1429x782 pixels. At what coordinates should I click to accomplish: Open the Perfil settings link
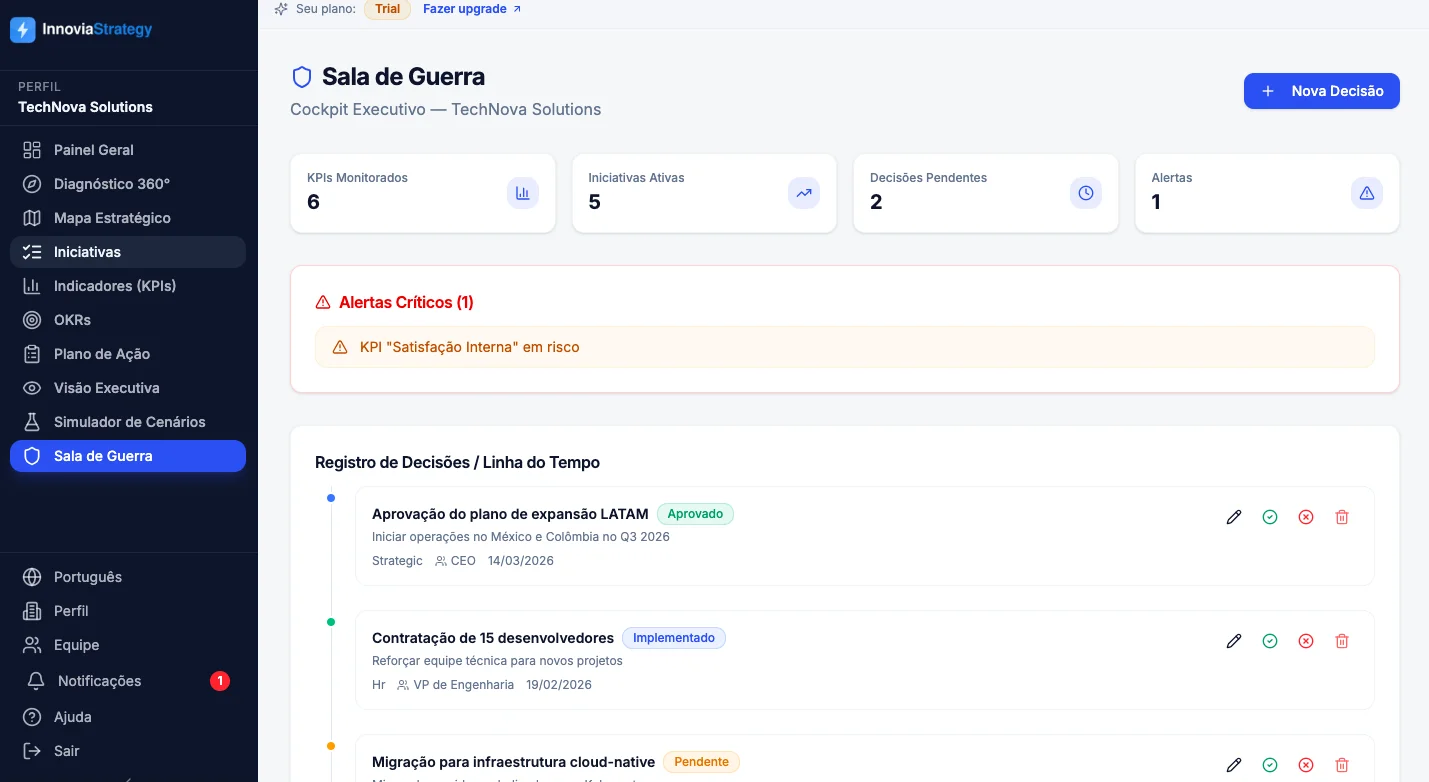point(128,611)
